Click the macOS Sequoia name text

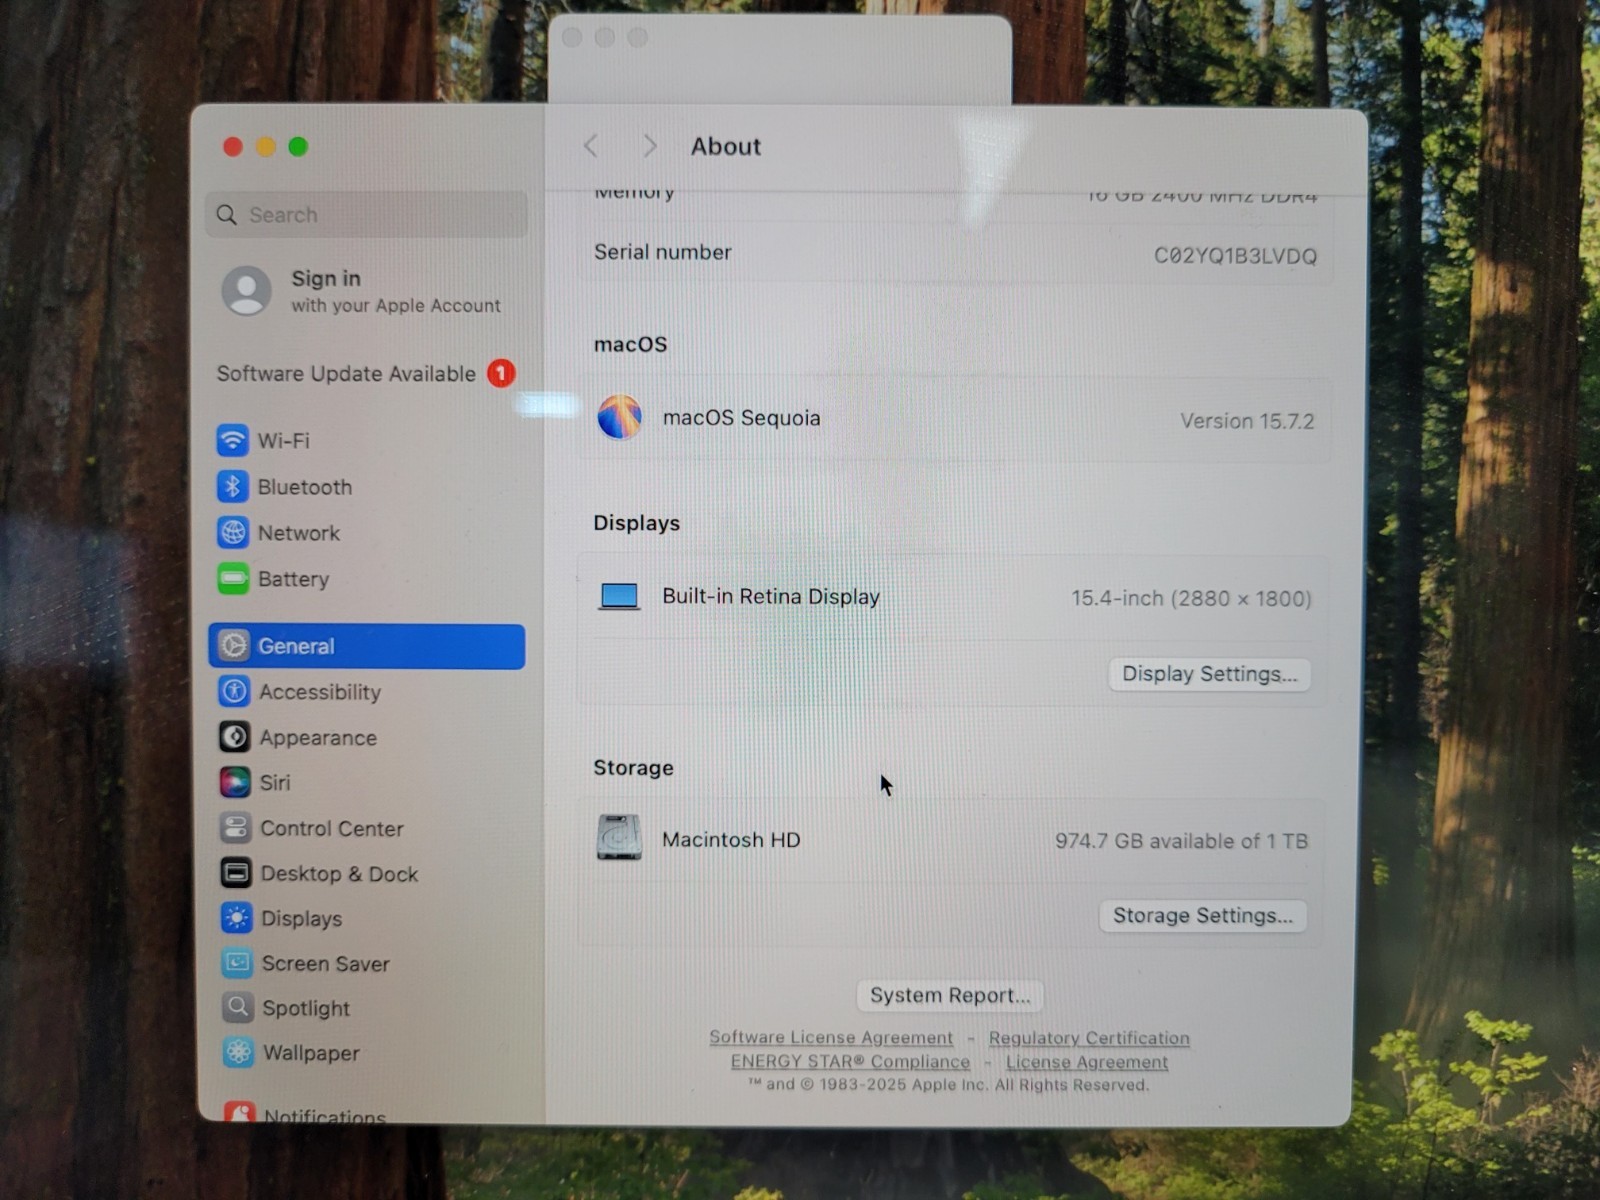pyautogui.click(x=741, y=418)
